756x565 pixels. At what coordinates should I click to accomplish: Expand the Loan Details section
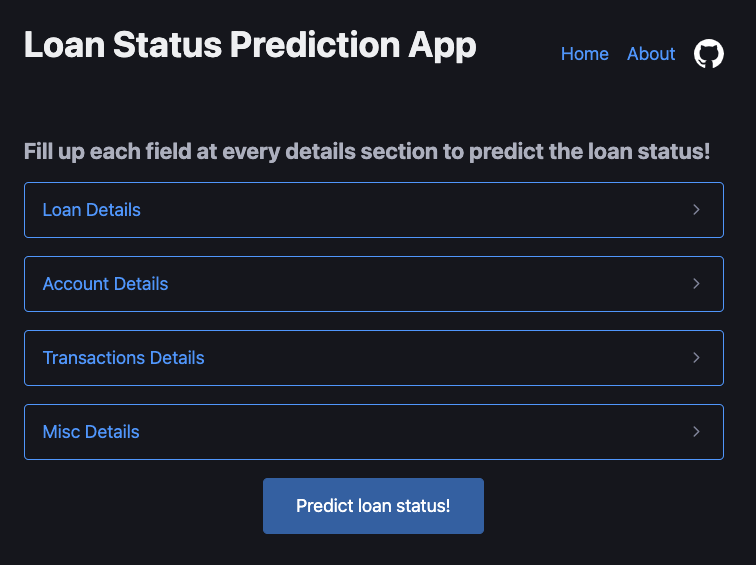(374, 210)
